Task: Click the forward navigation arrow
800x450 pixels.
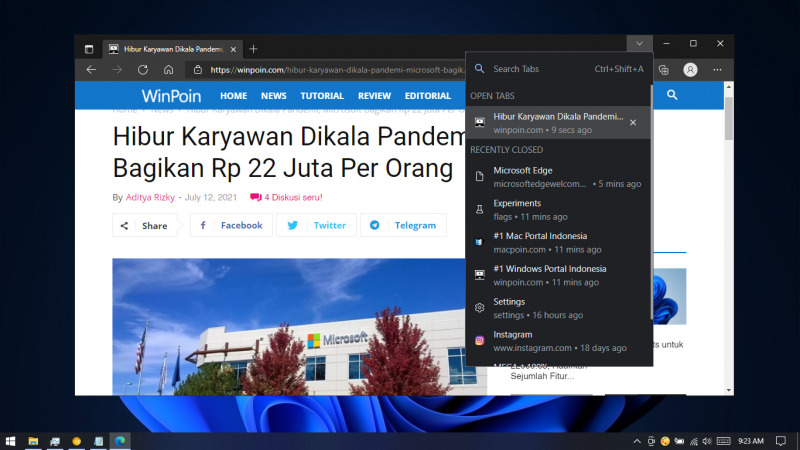Action: 117,70
